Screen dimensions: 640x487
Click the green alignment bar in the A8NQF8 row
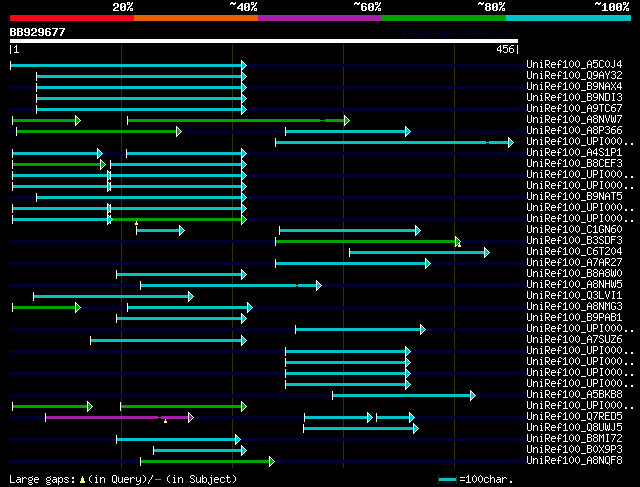(x=207, y=462)
